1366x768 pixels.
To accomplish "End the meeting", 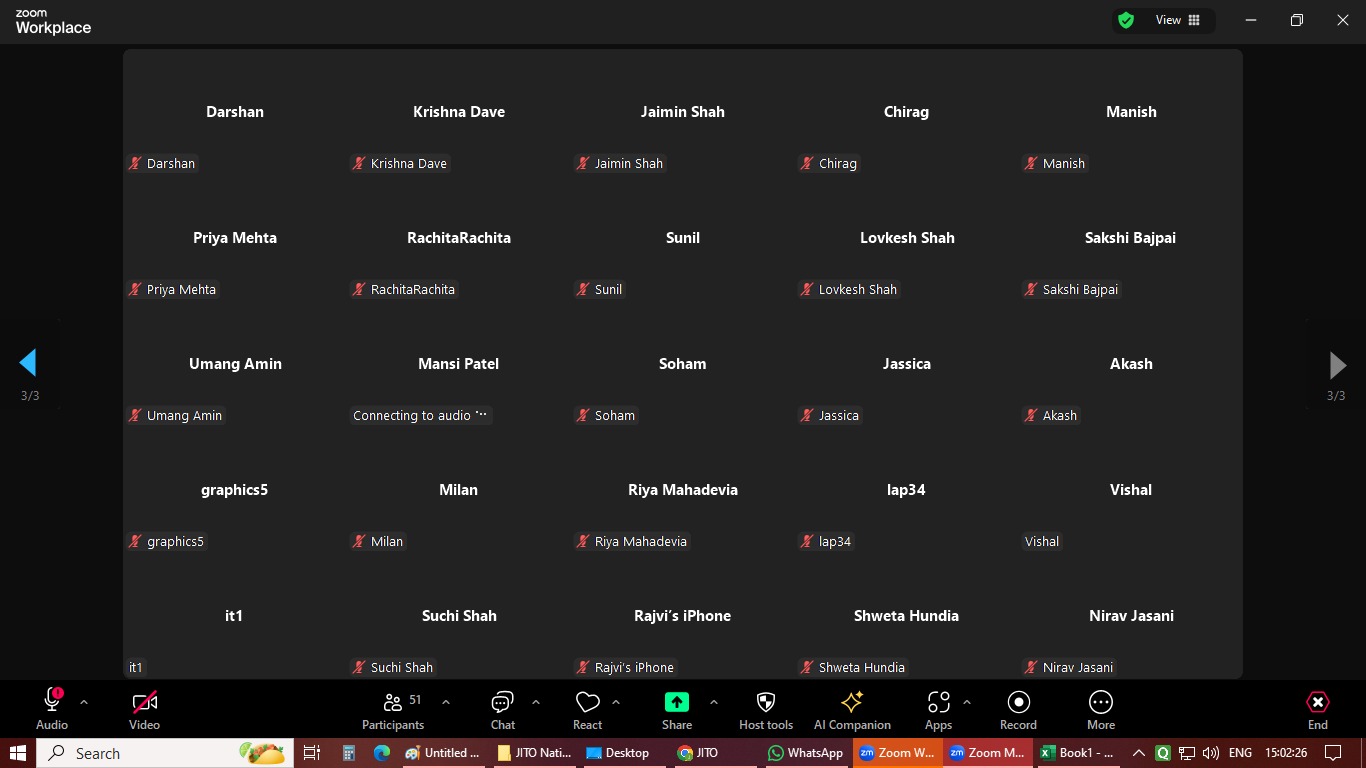I will tap(1317, 710).
